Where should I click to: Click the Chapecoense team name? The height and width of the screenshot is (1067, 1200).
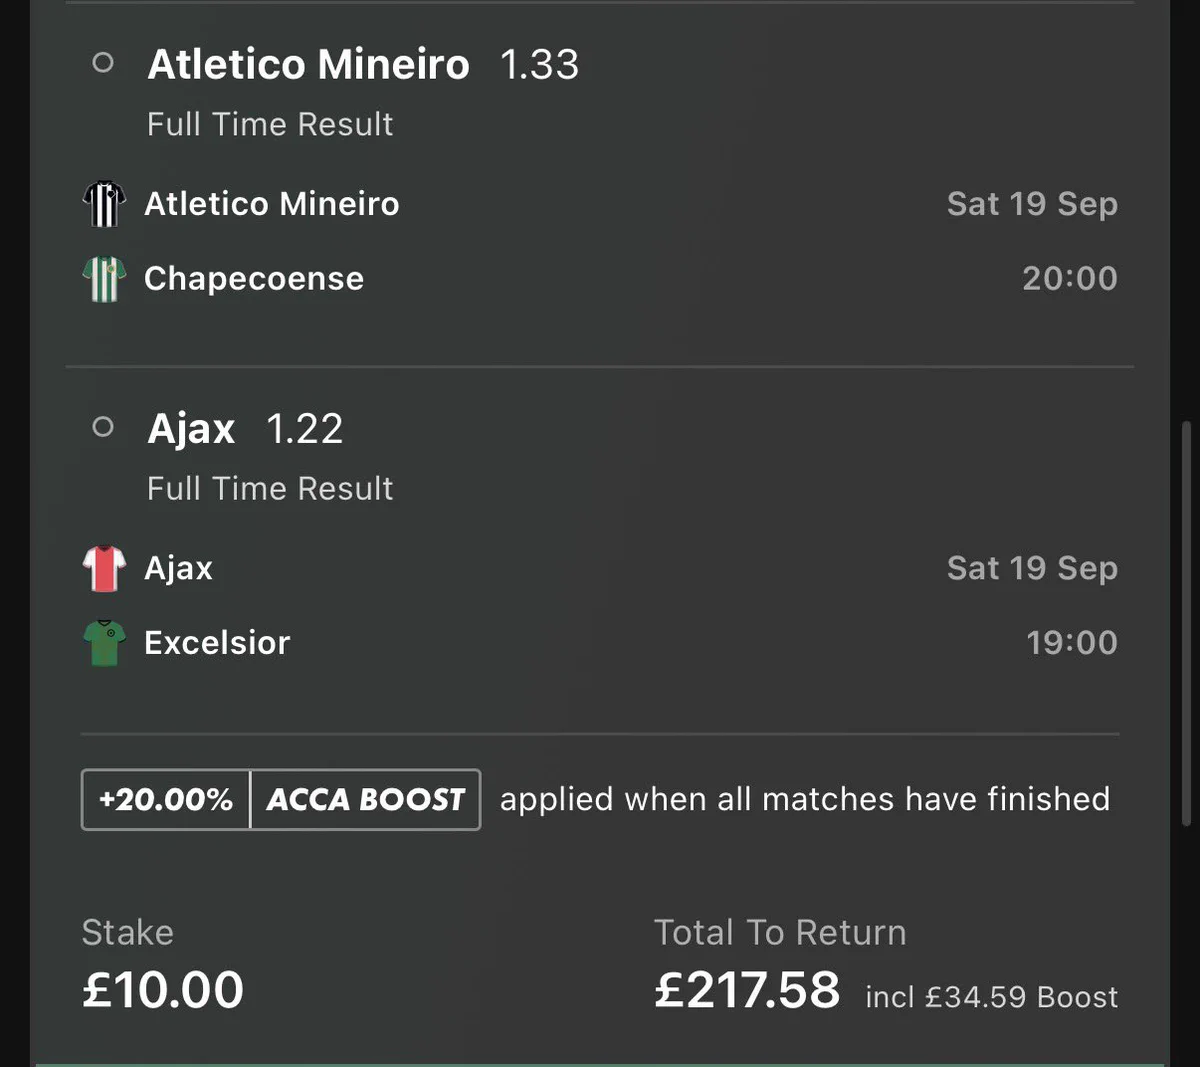254,278
